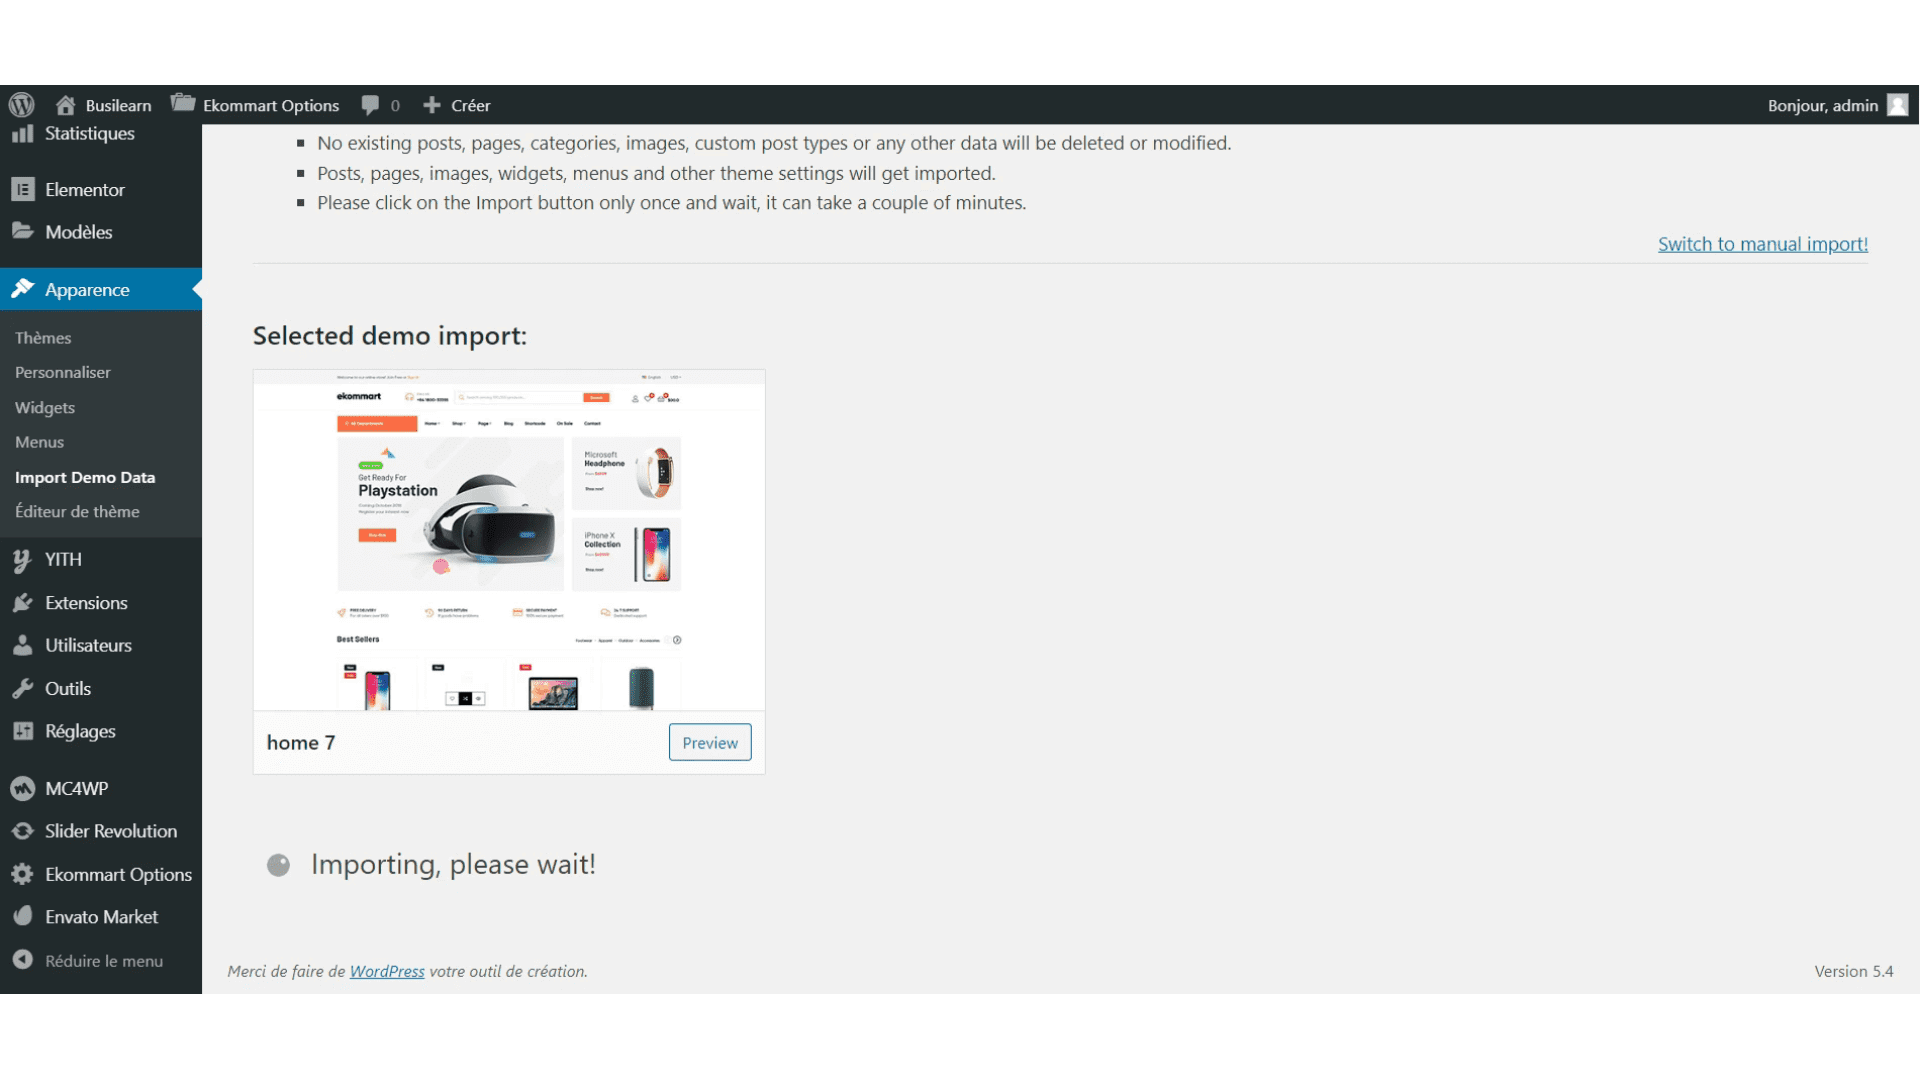Open Extensions menu
Screen dimensions: 1920x1080
point(84,603)
